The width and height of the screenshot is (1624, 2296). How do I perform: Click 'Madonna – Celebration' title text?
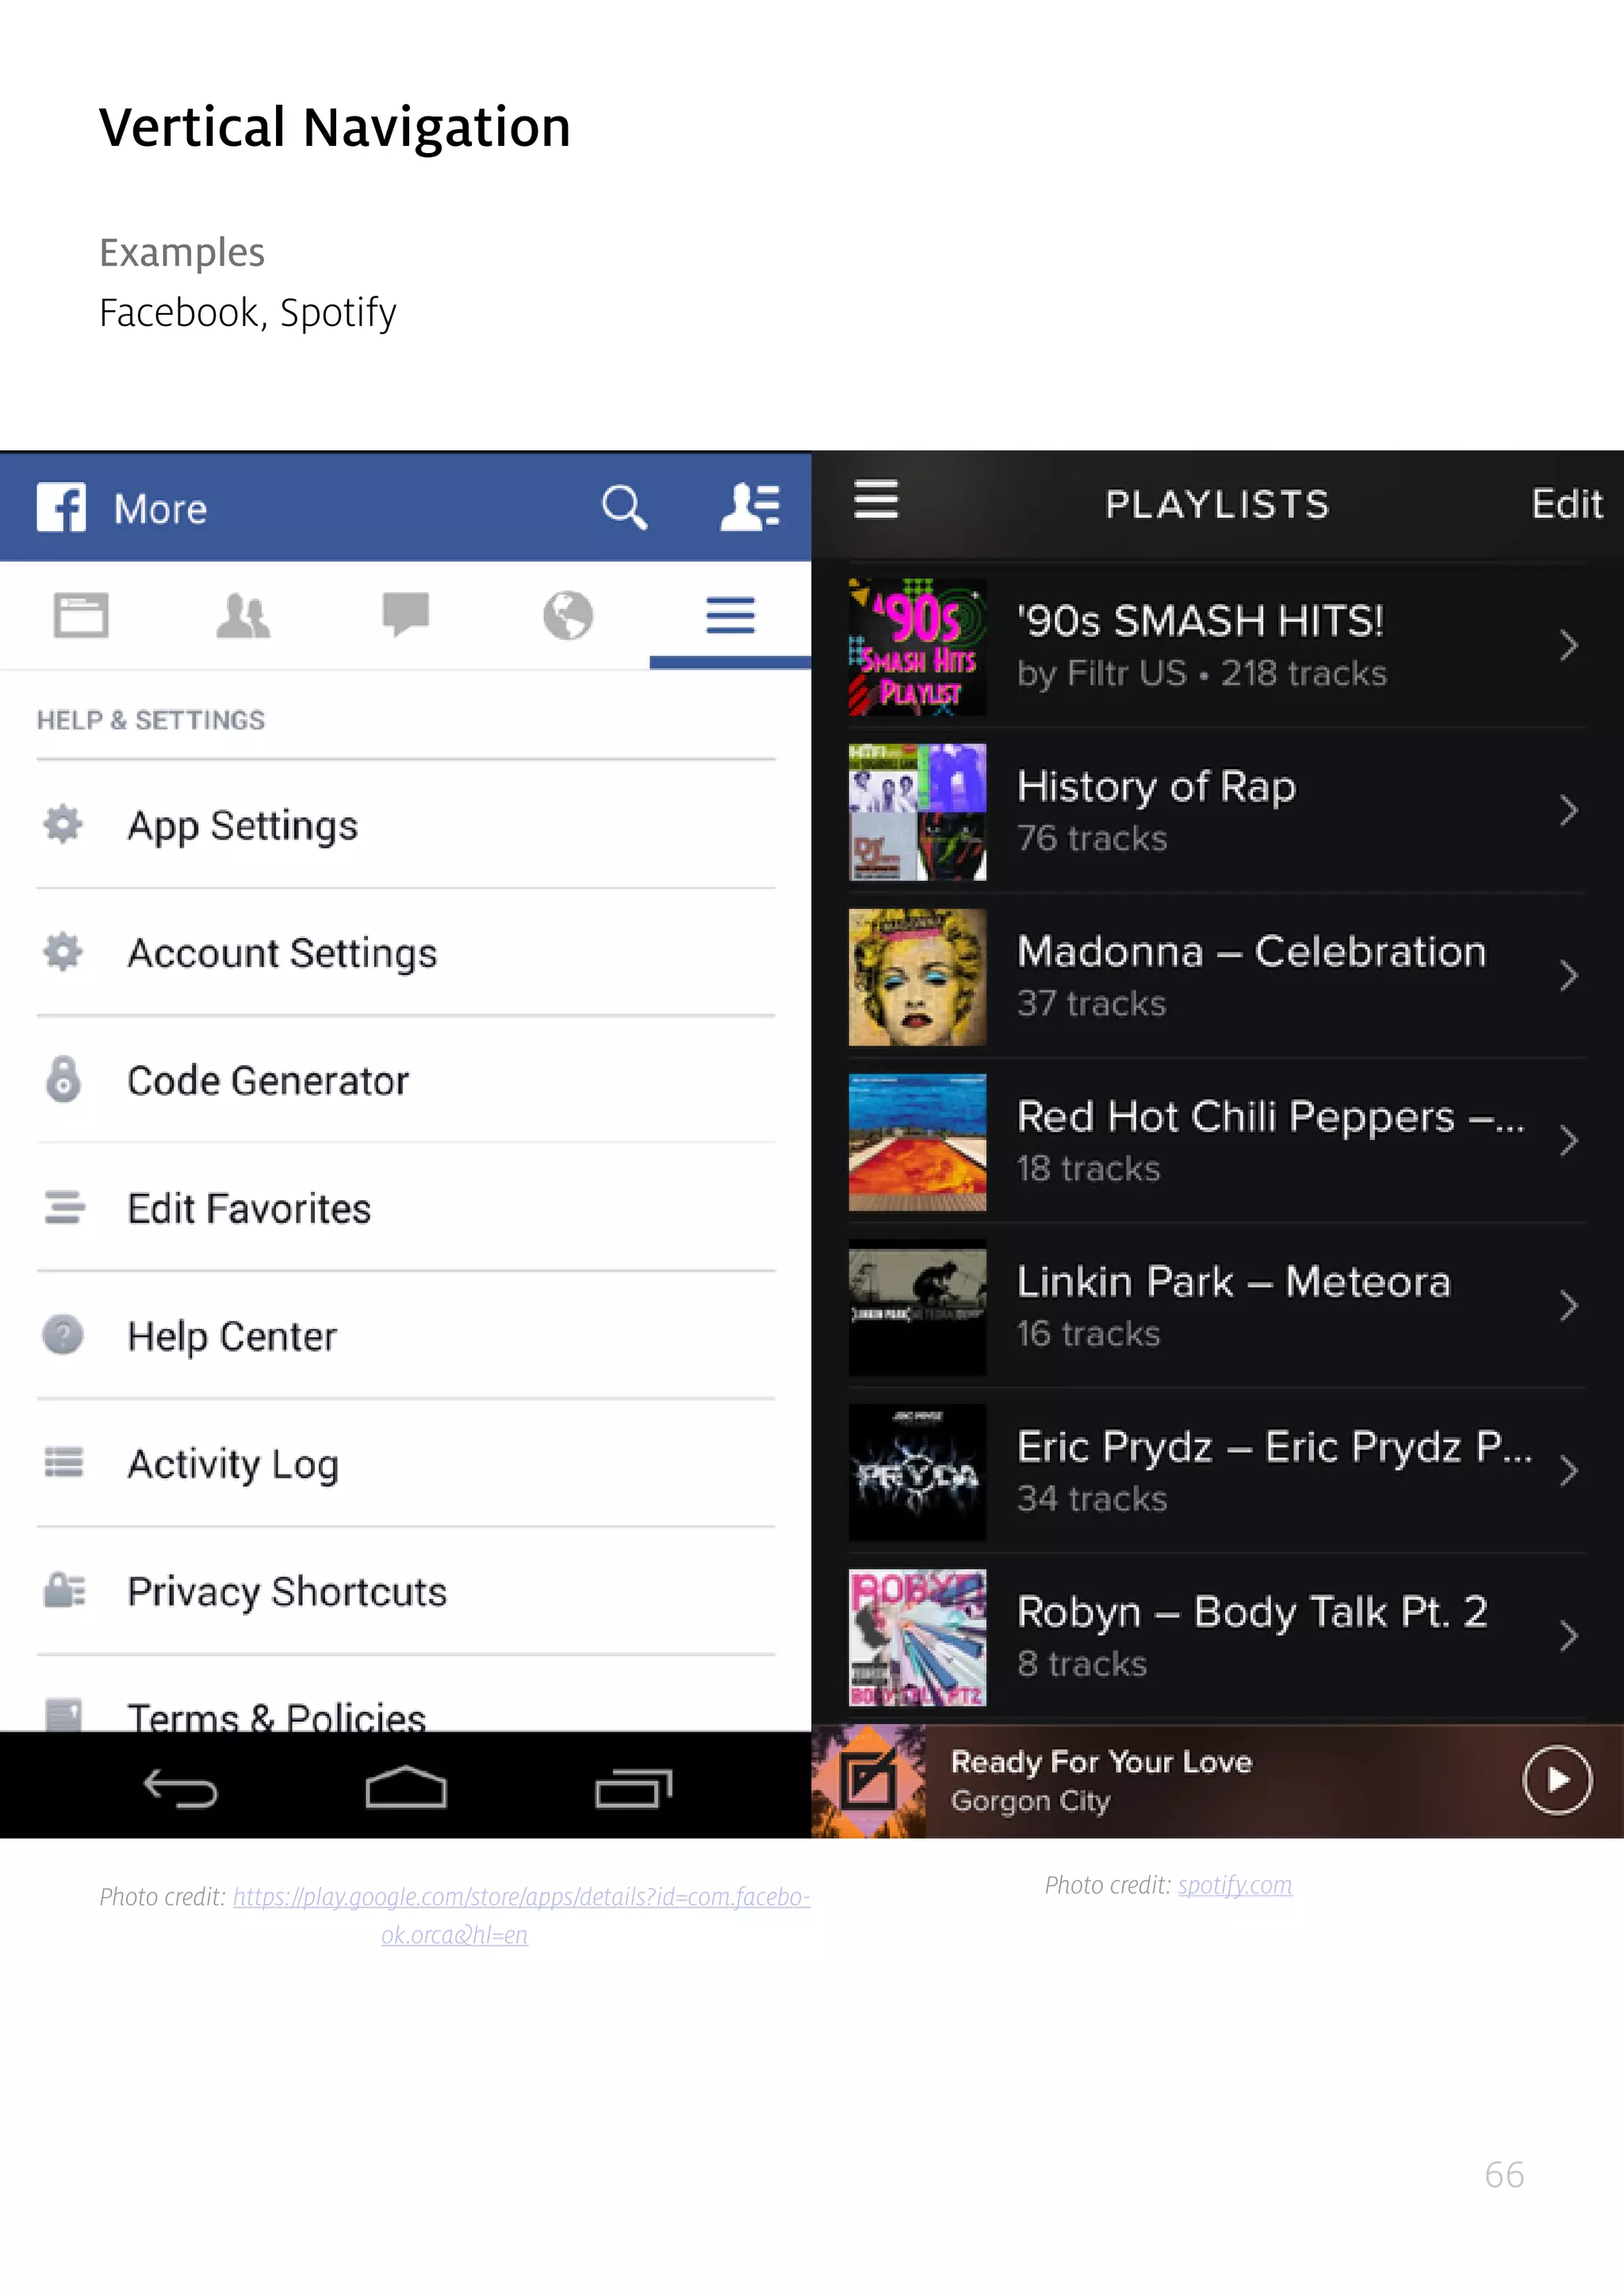[x=1251, y=951]
